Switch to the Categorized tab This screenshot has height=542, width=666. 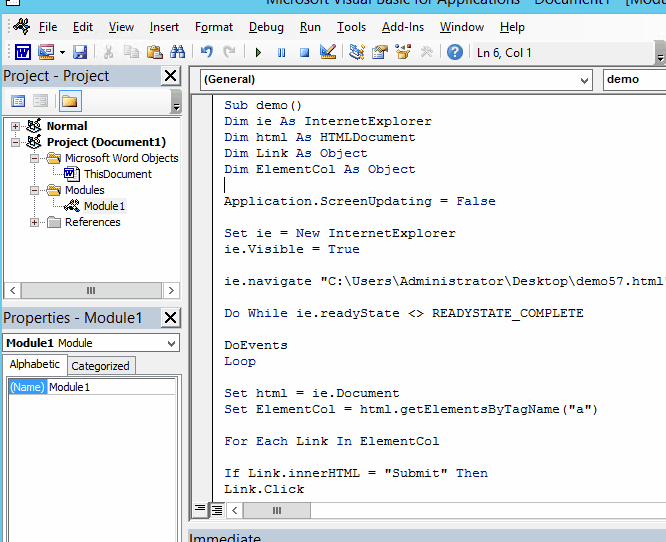[x=100, y=366]
